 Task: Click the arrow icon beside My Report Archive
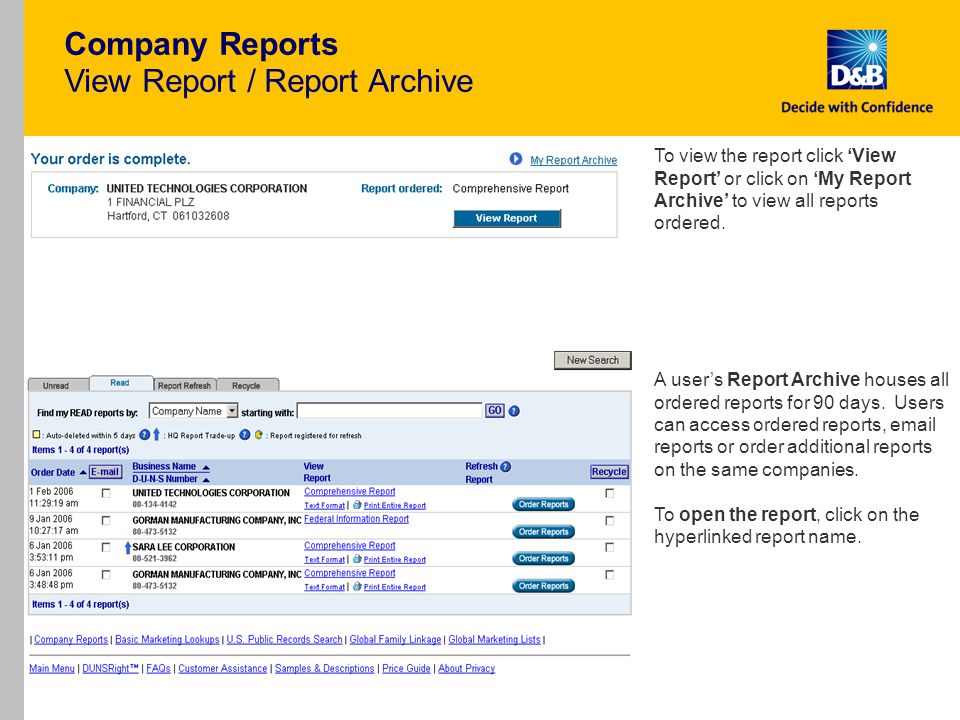pos(516,159)
